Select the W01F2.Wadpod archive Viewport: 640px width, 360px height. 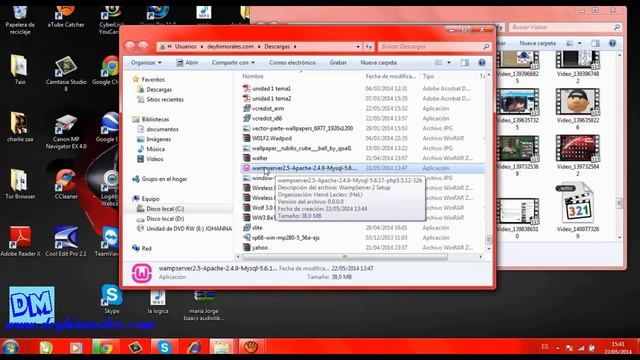(x=271, y=138)
